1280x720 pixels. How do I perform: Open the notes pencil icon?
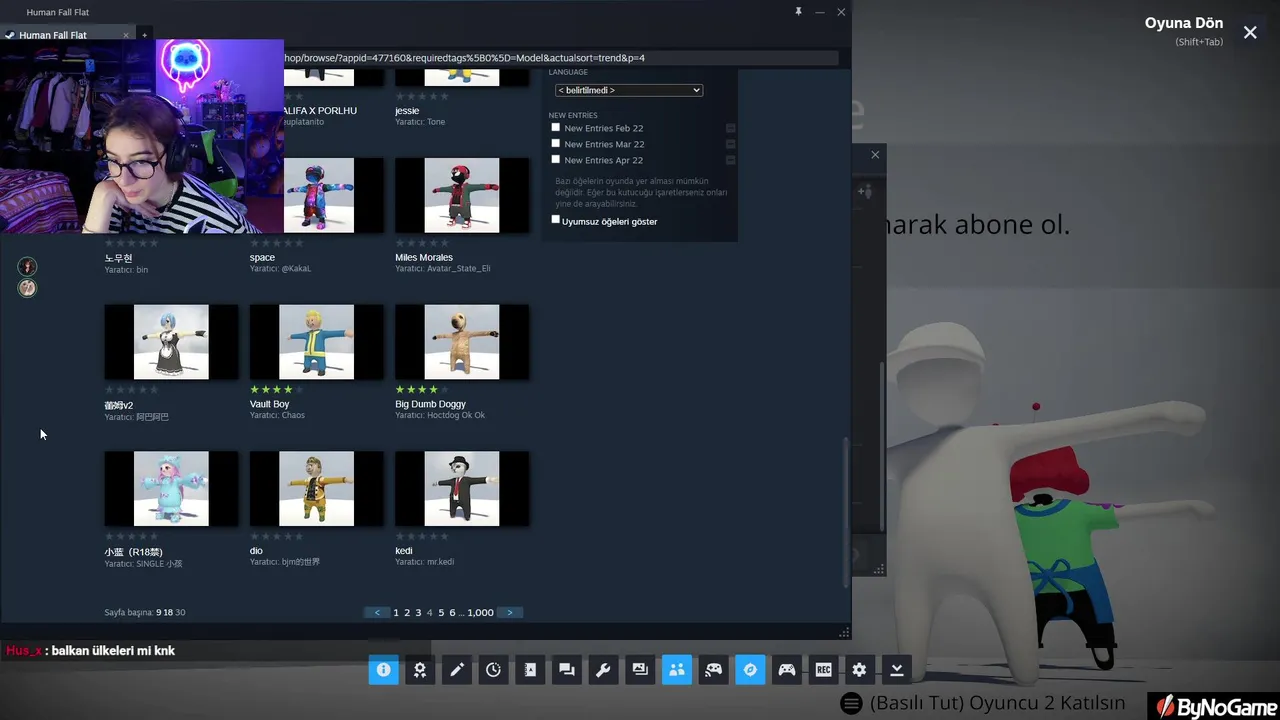pyautogui.click(x=457, y=670)
